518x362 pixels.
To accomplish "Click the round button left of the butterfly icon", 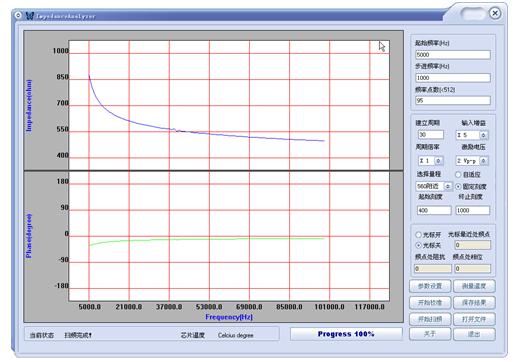I will 18,15.
